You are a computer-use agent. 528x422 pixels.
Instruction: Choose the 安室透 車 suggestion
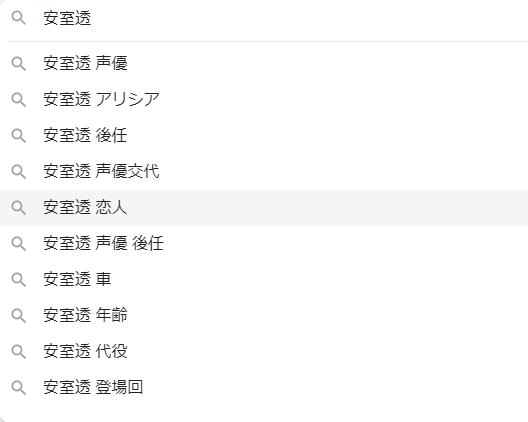coord(264,280)
